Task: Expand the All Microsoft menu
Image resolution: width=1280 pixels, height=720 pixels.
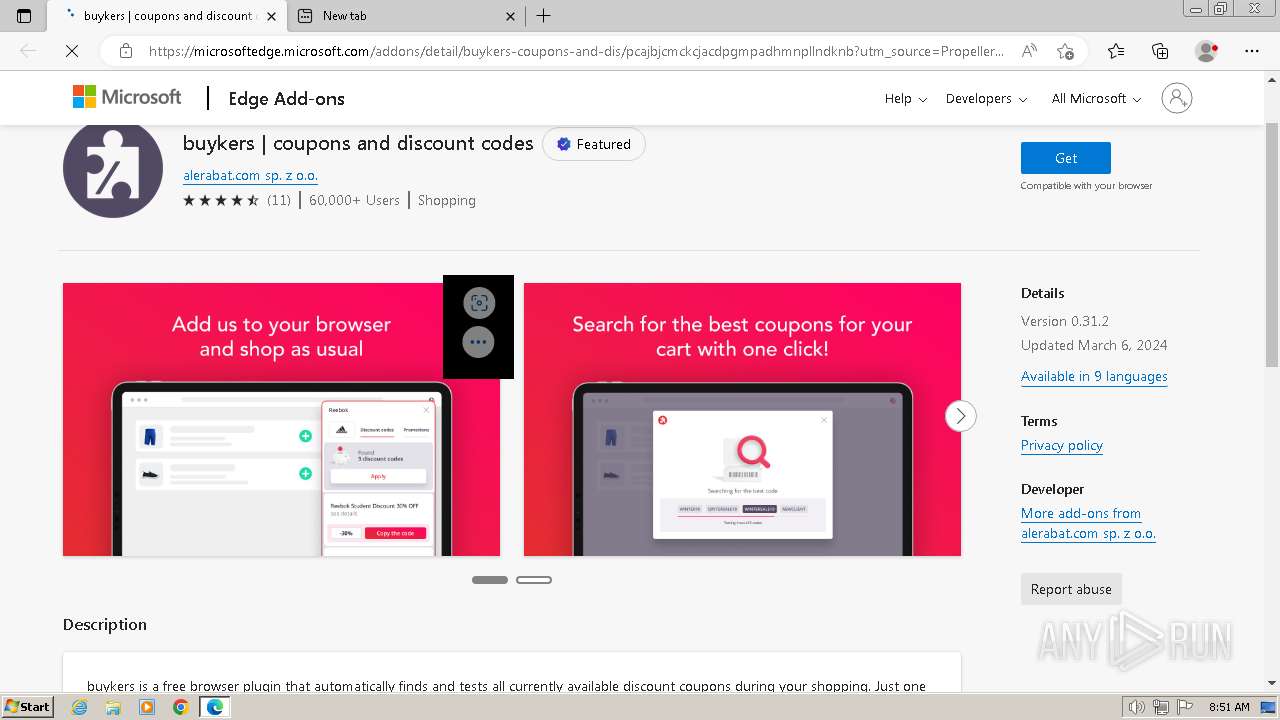Action: click(x=1096, y=98)
